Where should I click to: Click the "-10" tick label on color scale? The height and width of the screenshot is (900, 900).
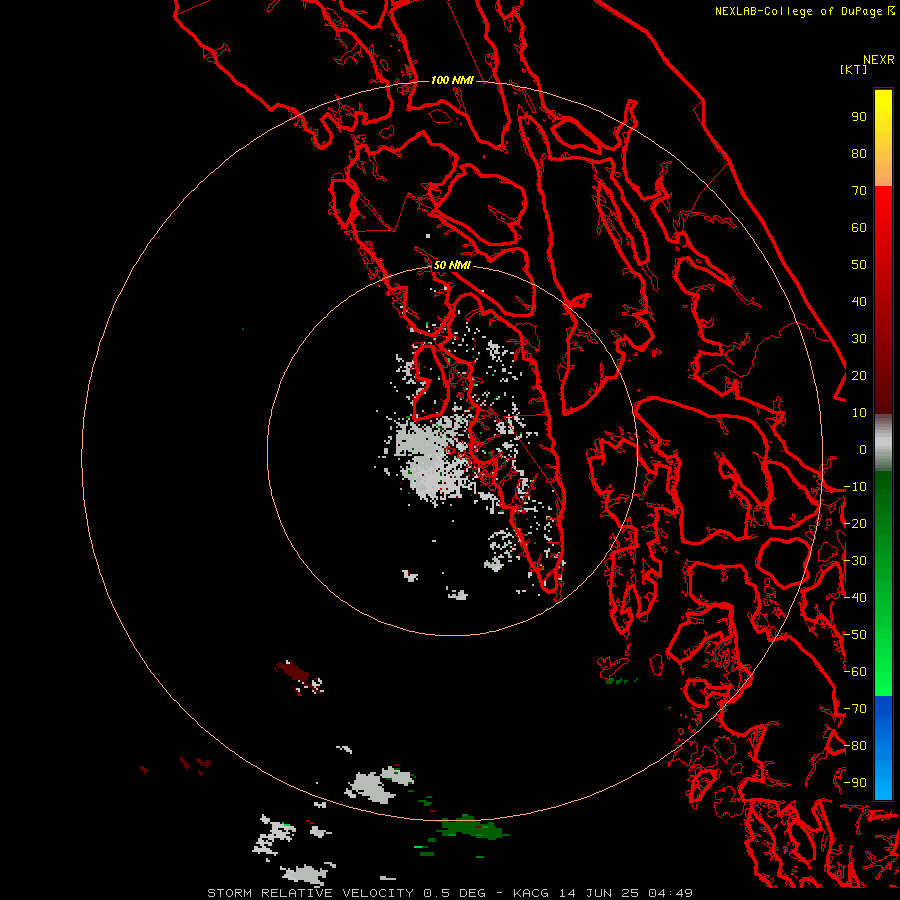pyautogui.click(x=855, y=487)
